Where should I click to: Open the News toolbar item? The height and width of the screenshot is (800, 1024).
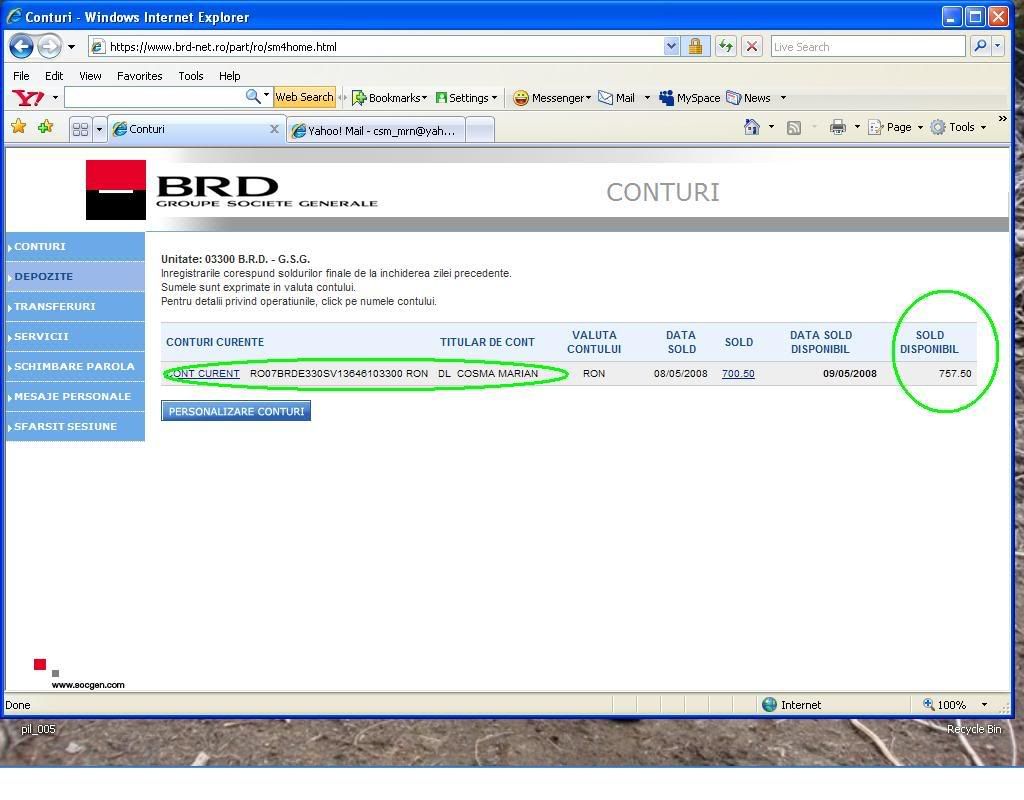coord(748,98)
